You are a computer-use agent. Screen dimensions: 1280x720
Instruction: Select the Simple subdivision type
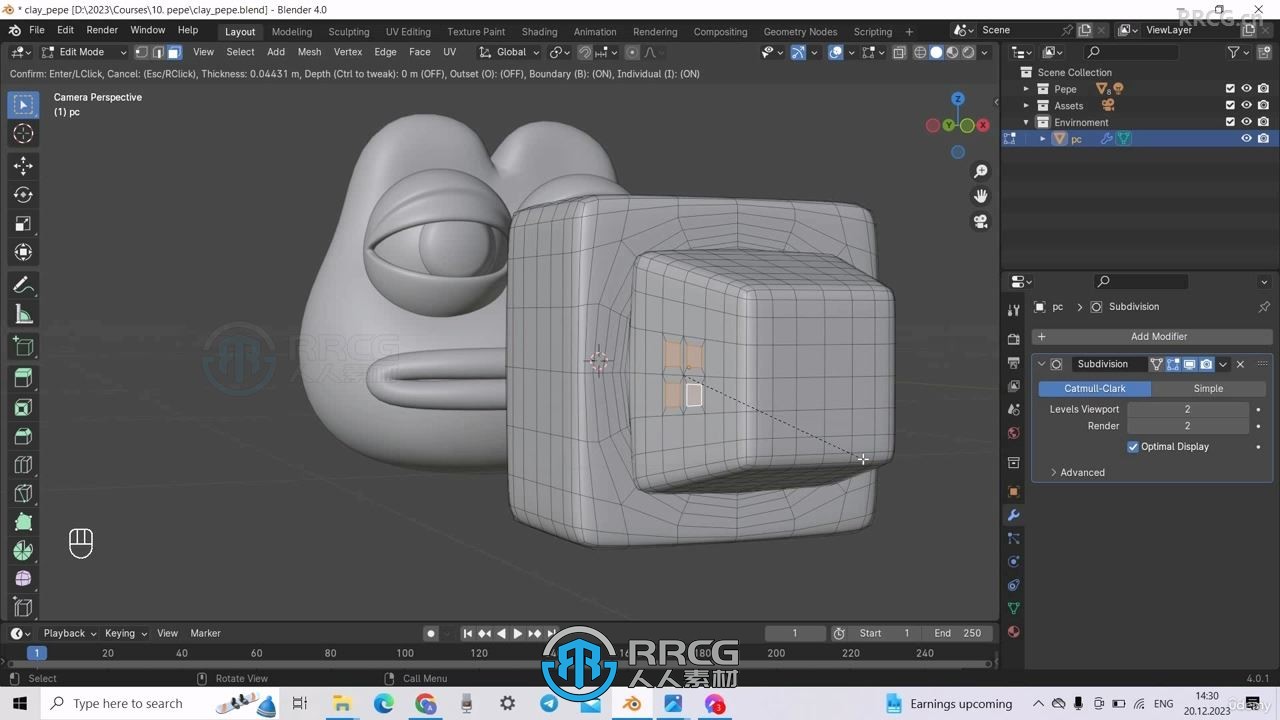click(1208, 388)
